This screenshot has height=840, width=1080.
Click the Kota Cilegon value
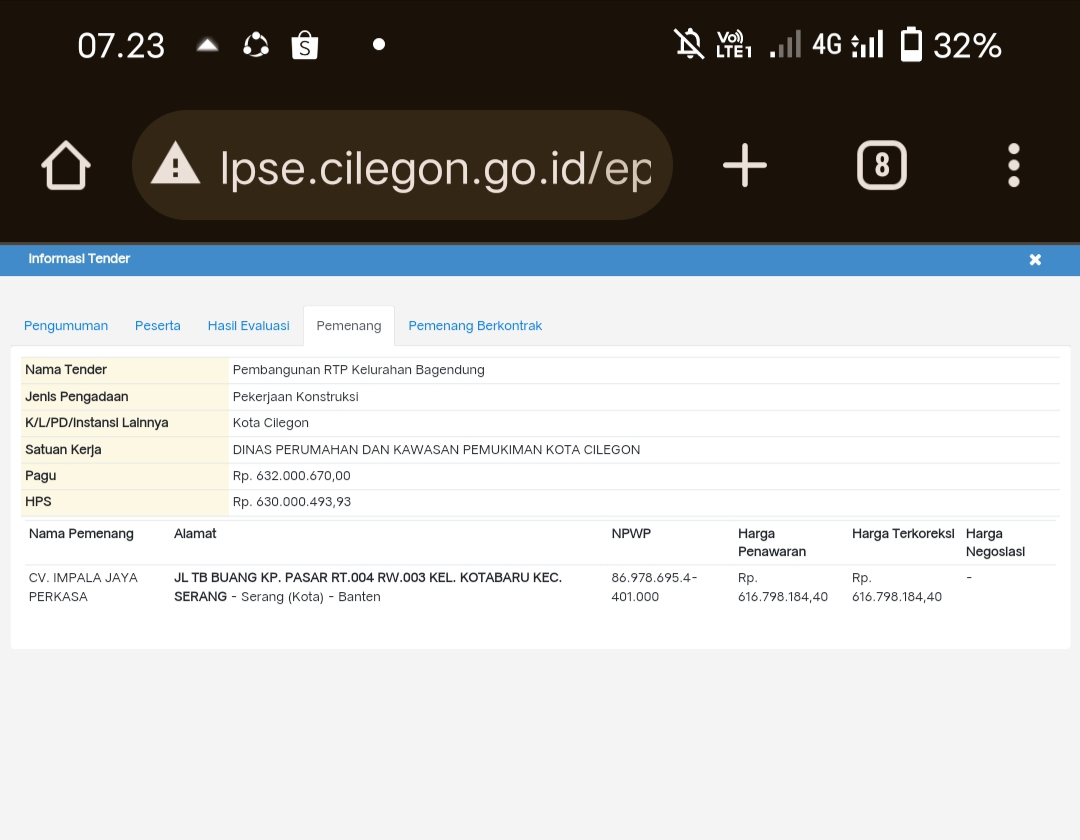pyautogui.click(x=271, y=423)
